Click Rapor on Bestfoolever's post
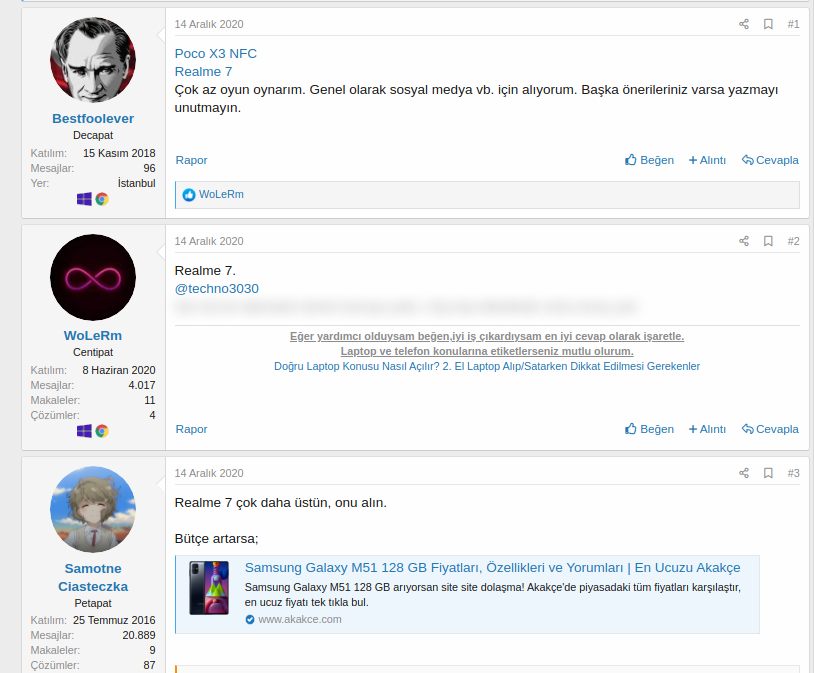 (191, 160)
